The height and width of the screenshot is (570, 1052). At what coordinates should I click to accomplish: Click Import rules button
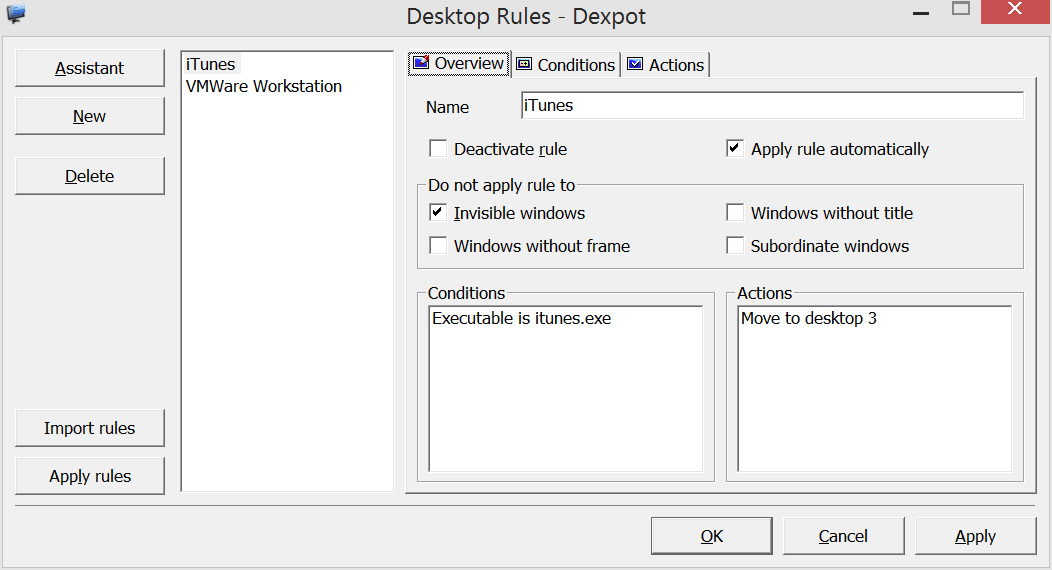pyautogui.click(x=90, y=428)
